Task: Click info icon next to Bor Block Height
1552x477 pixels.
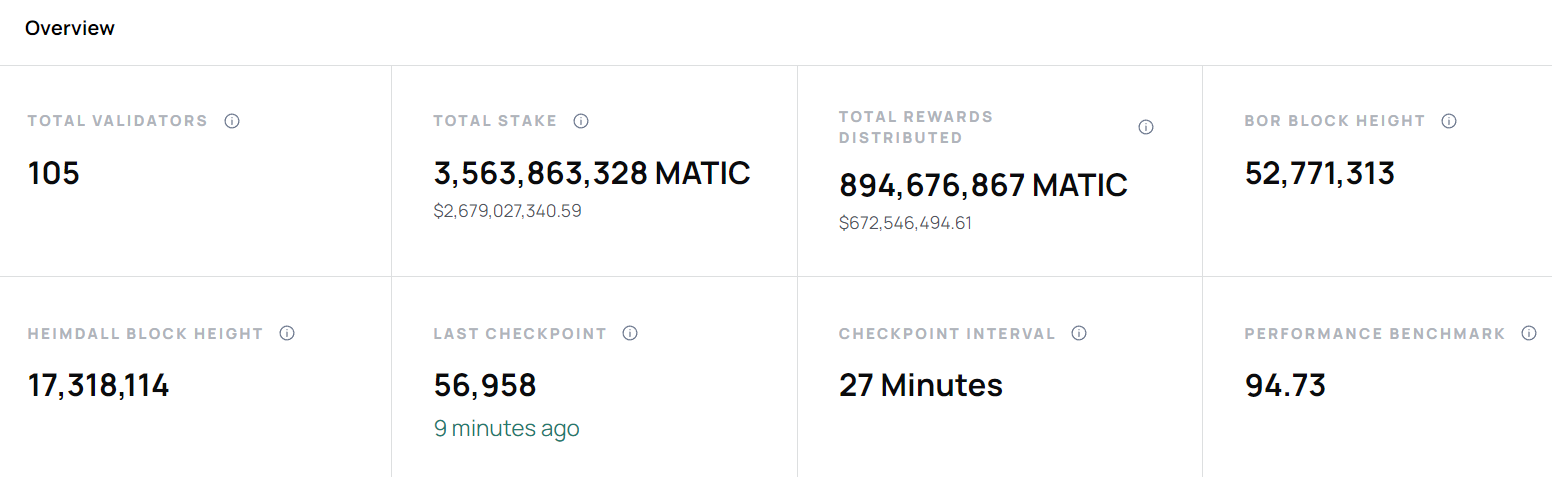Action: tap(1449, 121)
